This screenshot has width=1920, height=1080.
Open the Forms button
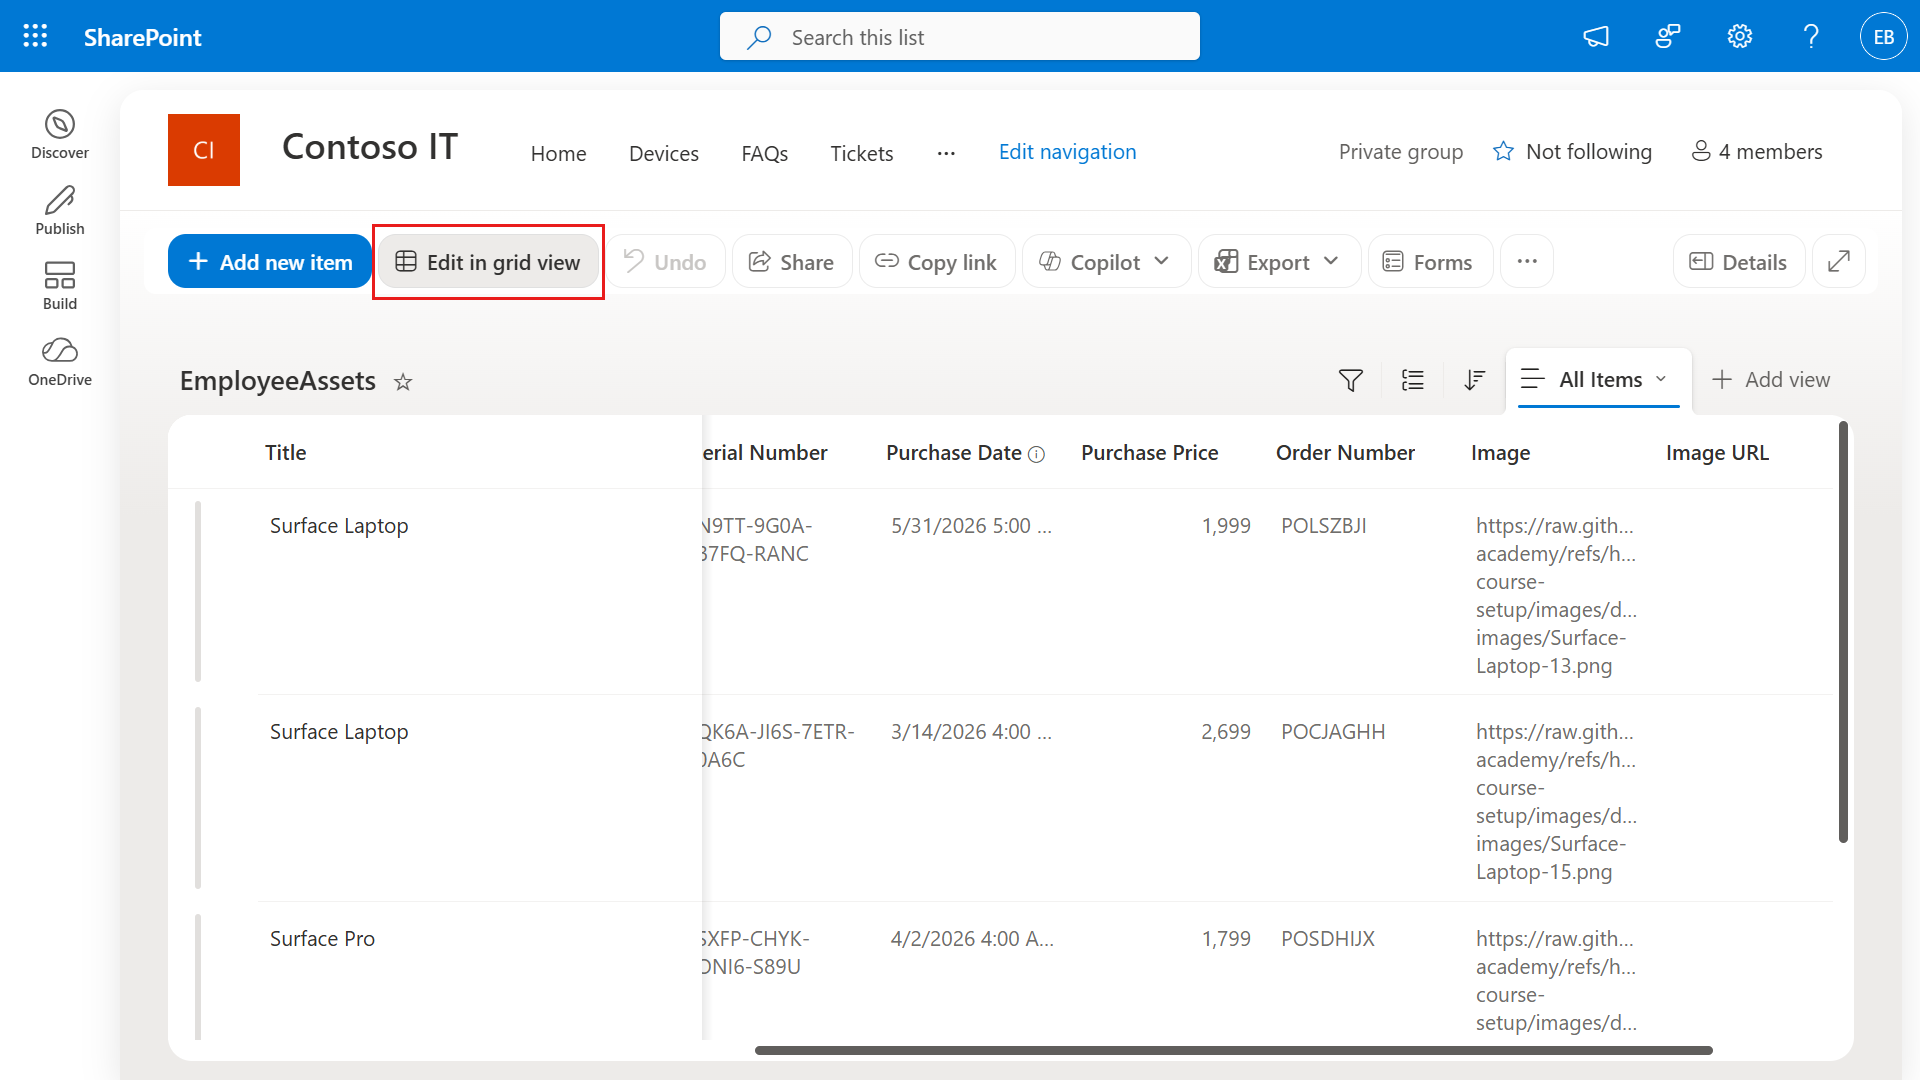1430,261
